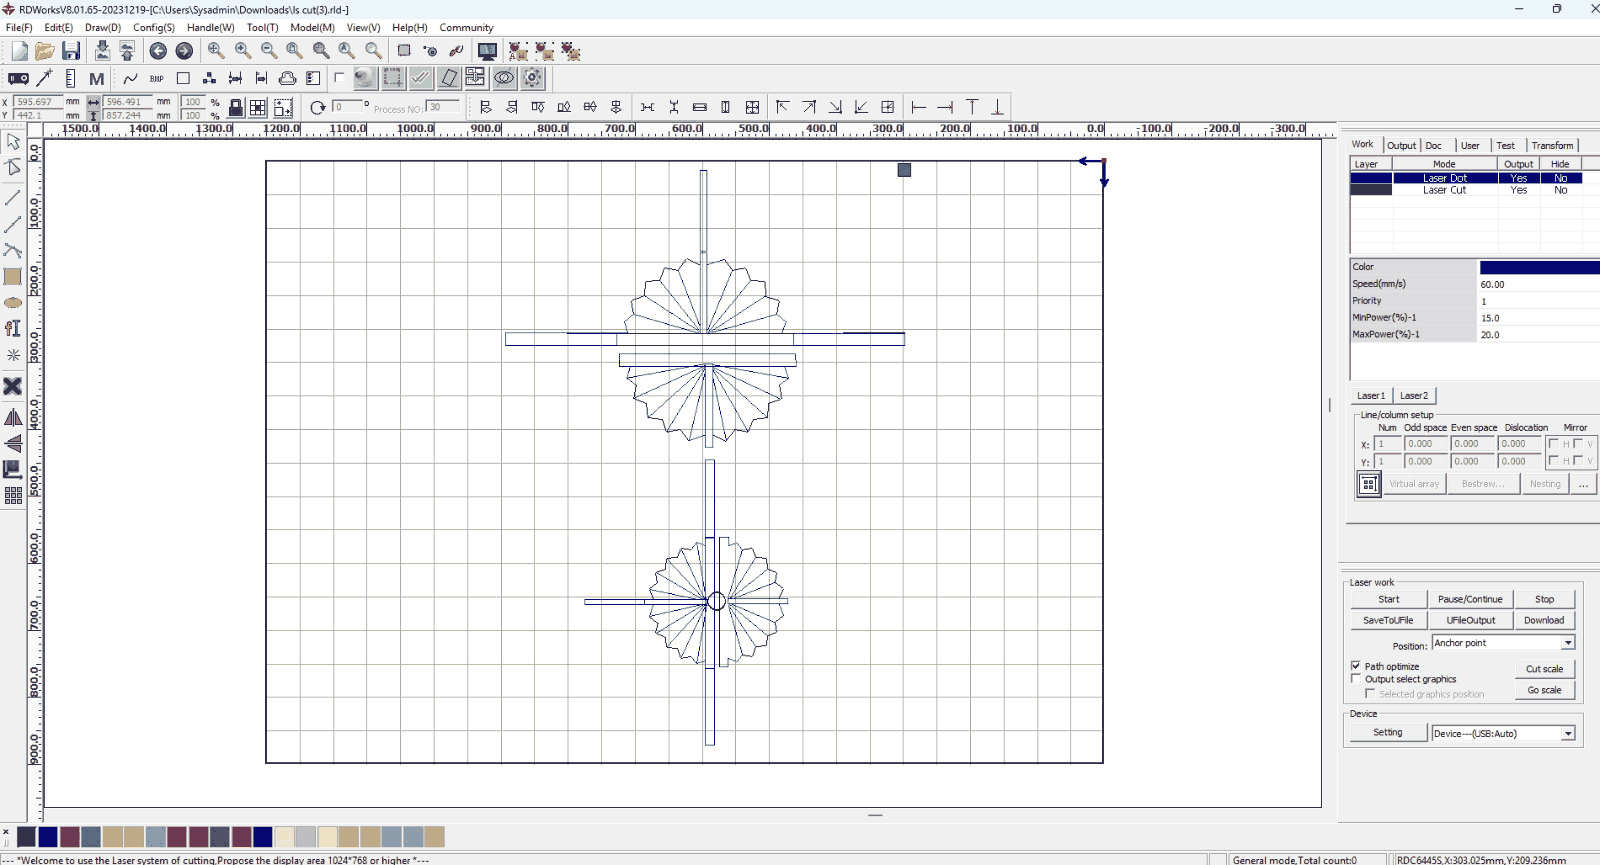
Task: Click the rotate icon beside angle field
Action: [x=318, y=108]
